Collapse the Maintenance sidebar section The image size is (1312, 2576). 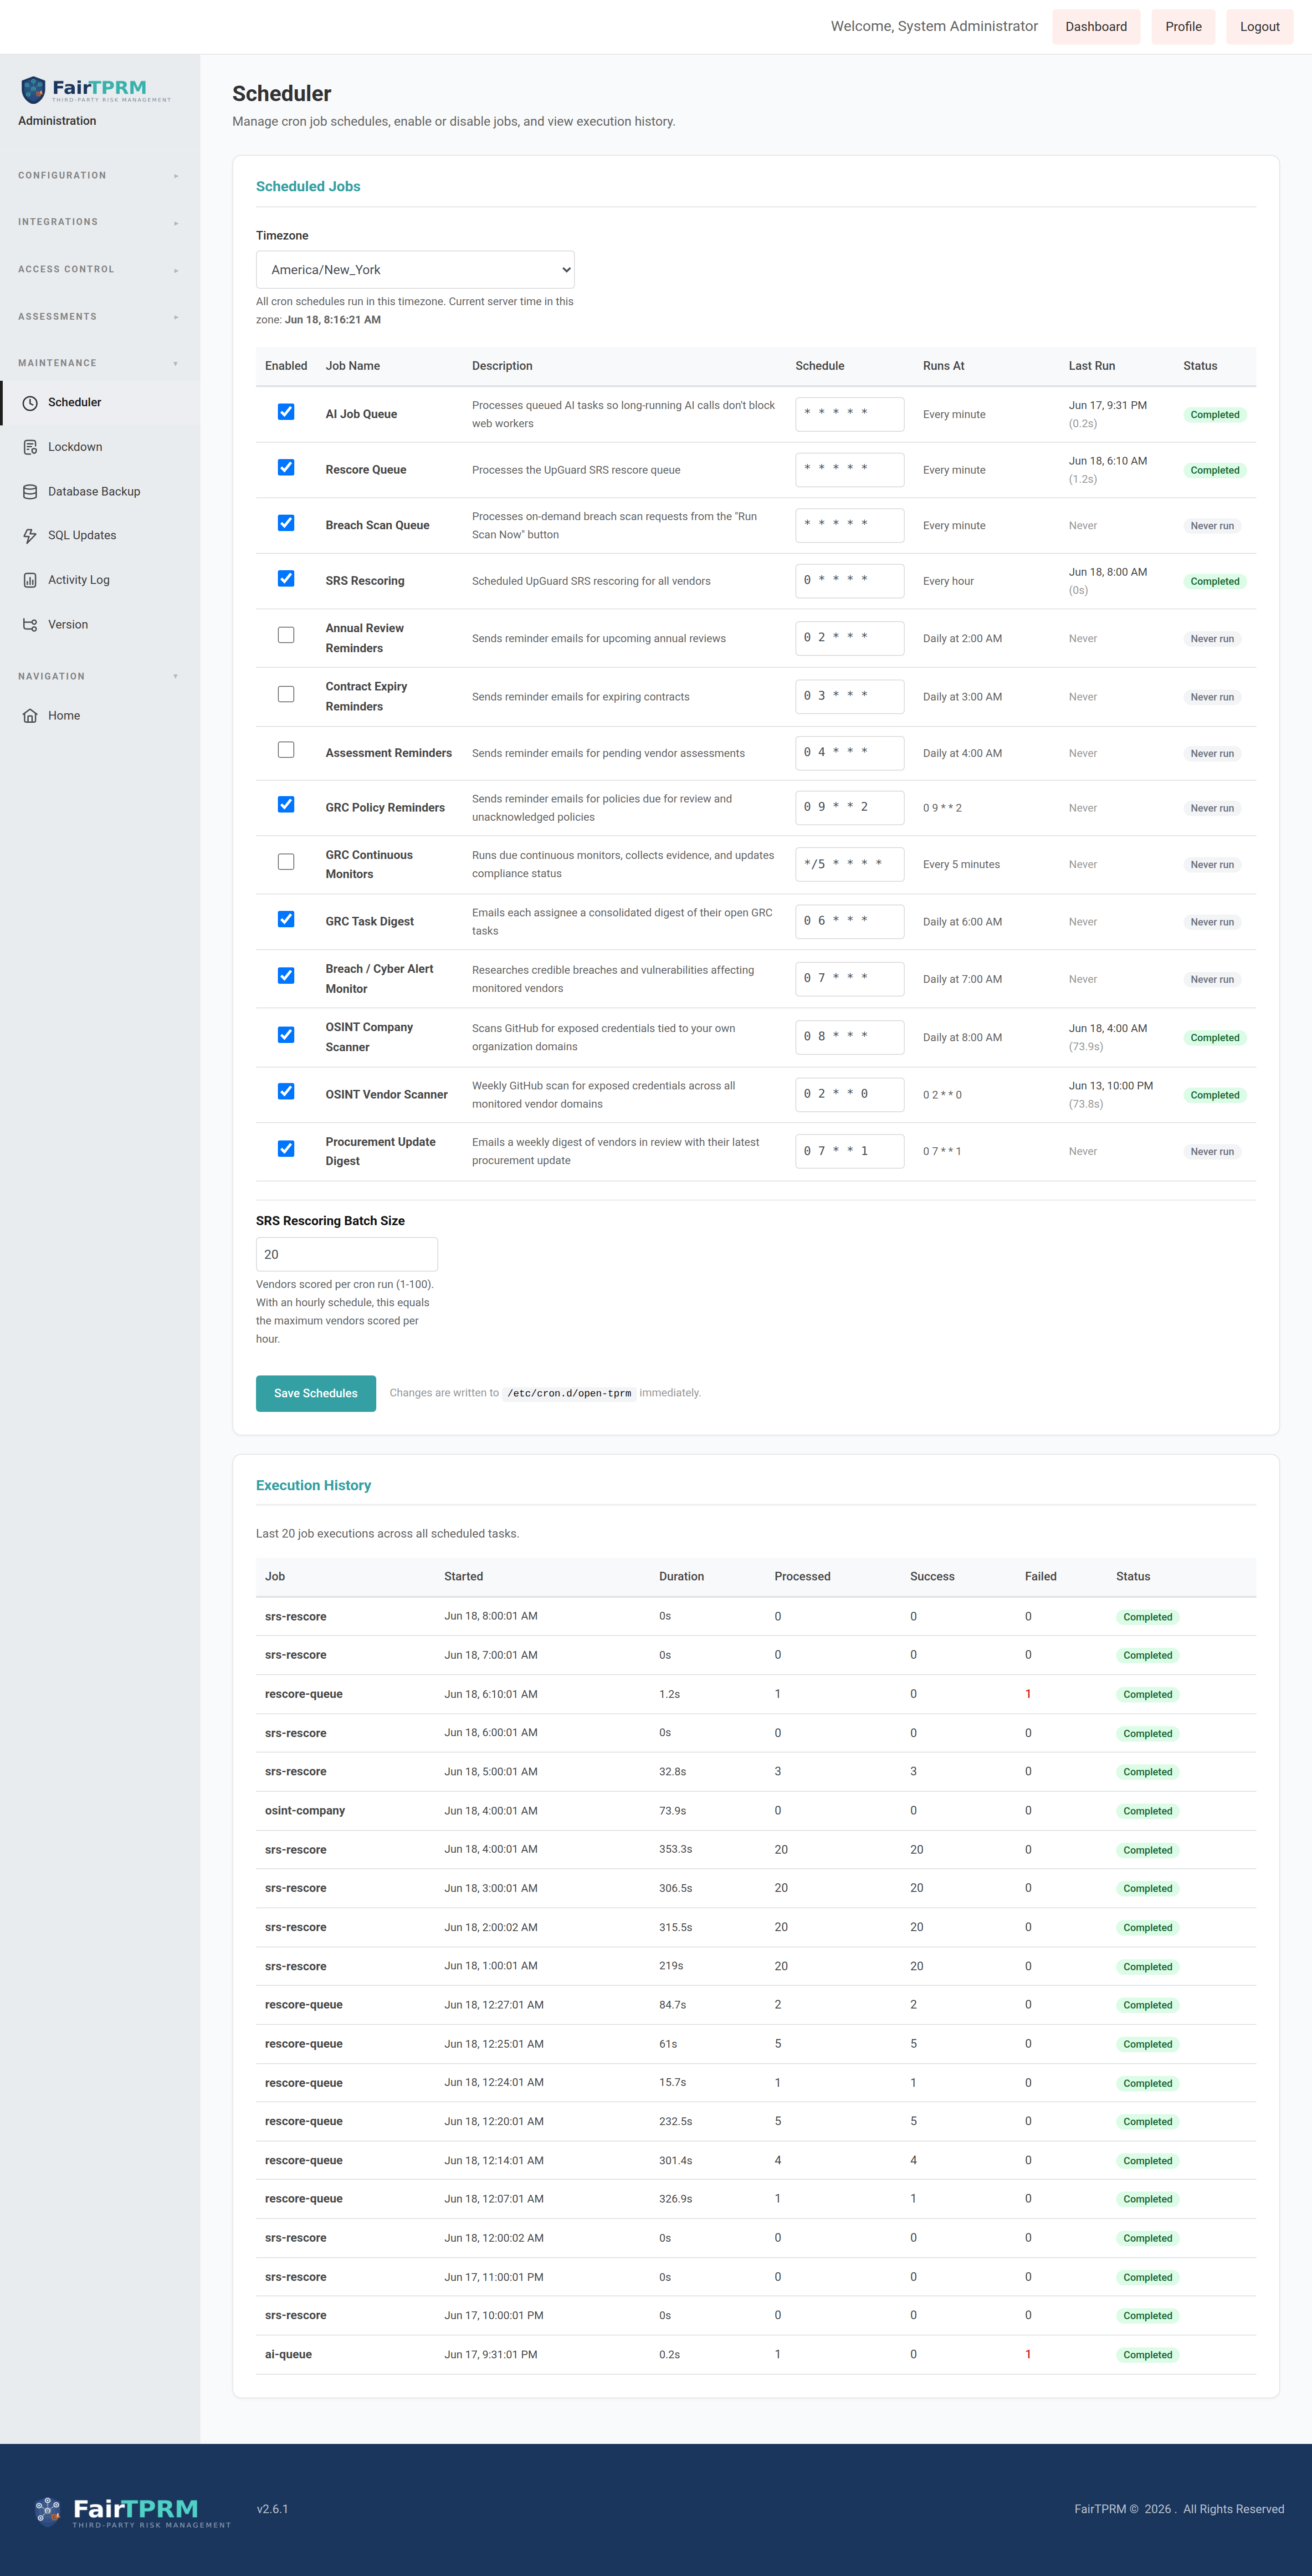pos(99,364)
